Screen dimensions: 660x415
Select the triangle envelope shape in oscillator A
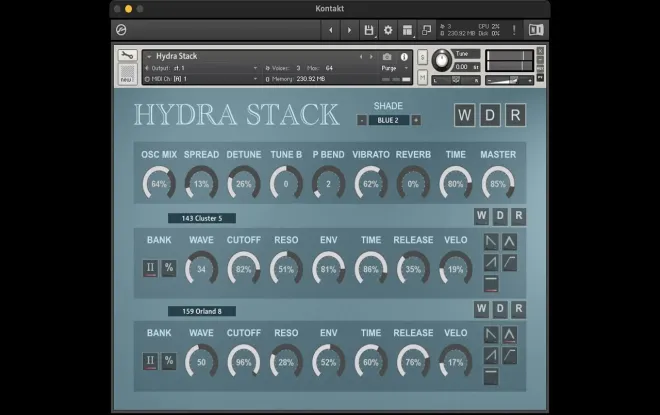pos(509,242)
